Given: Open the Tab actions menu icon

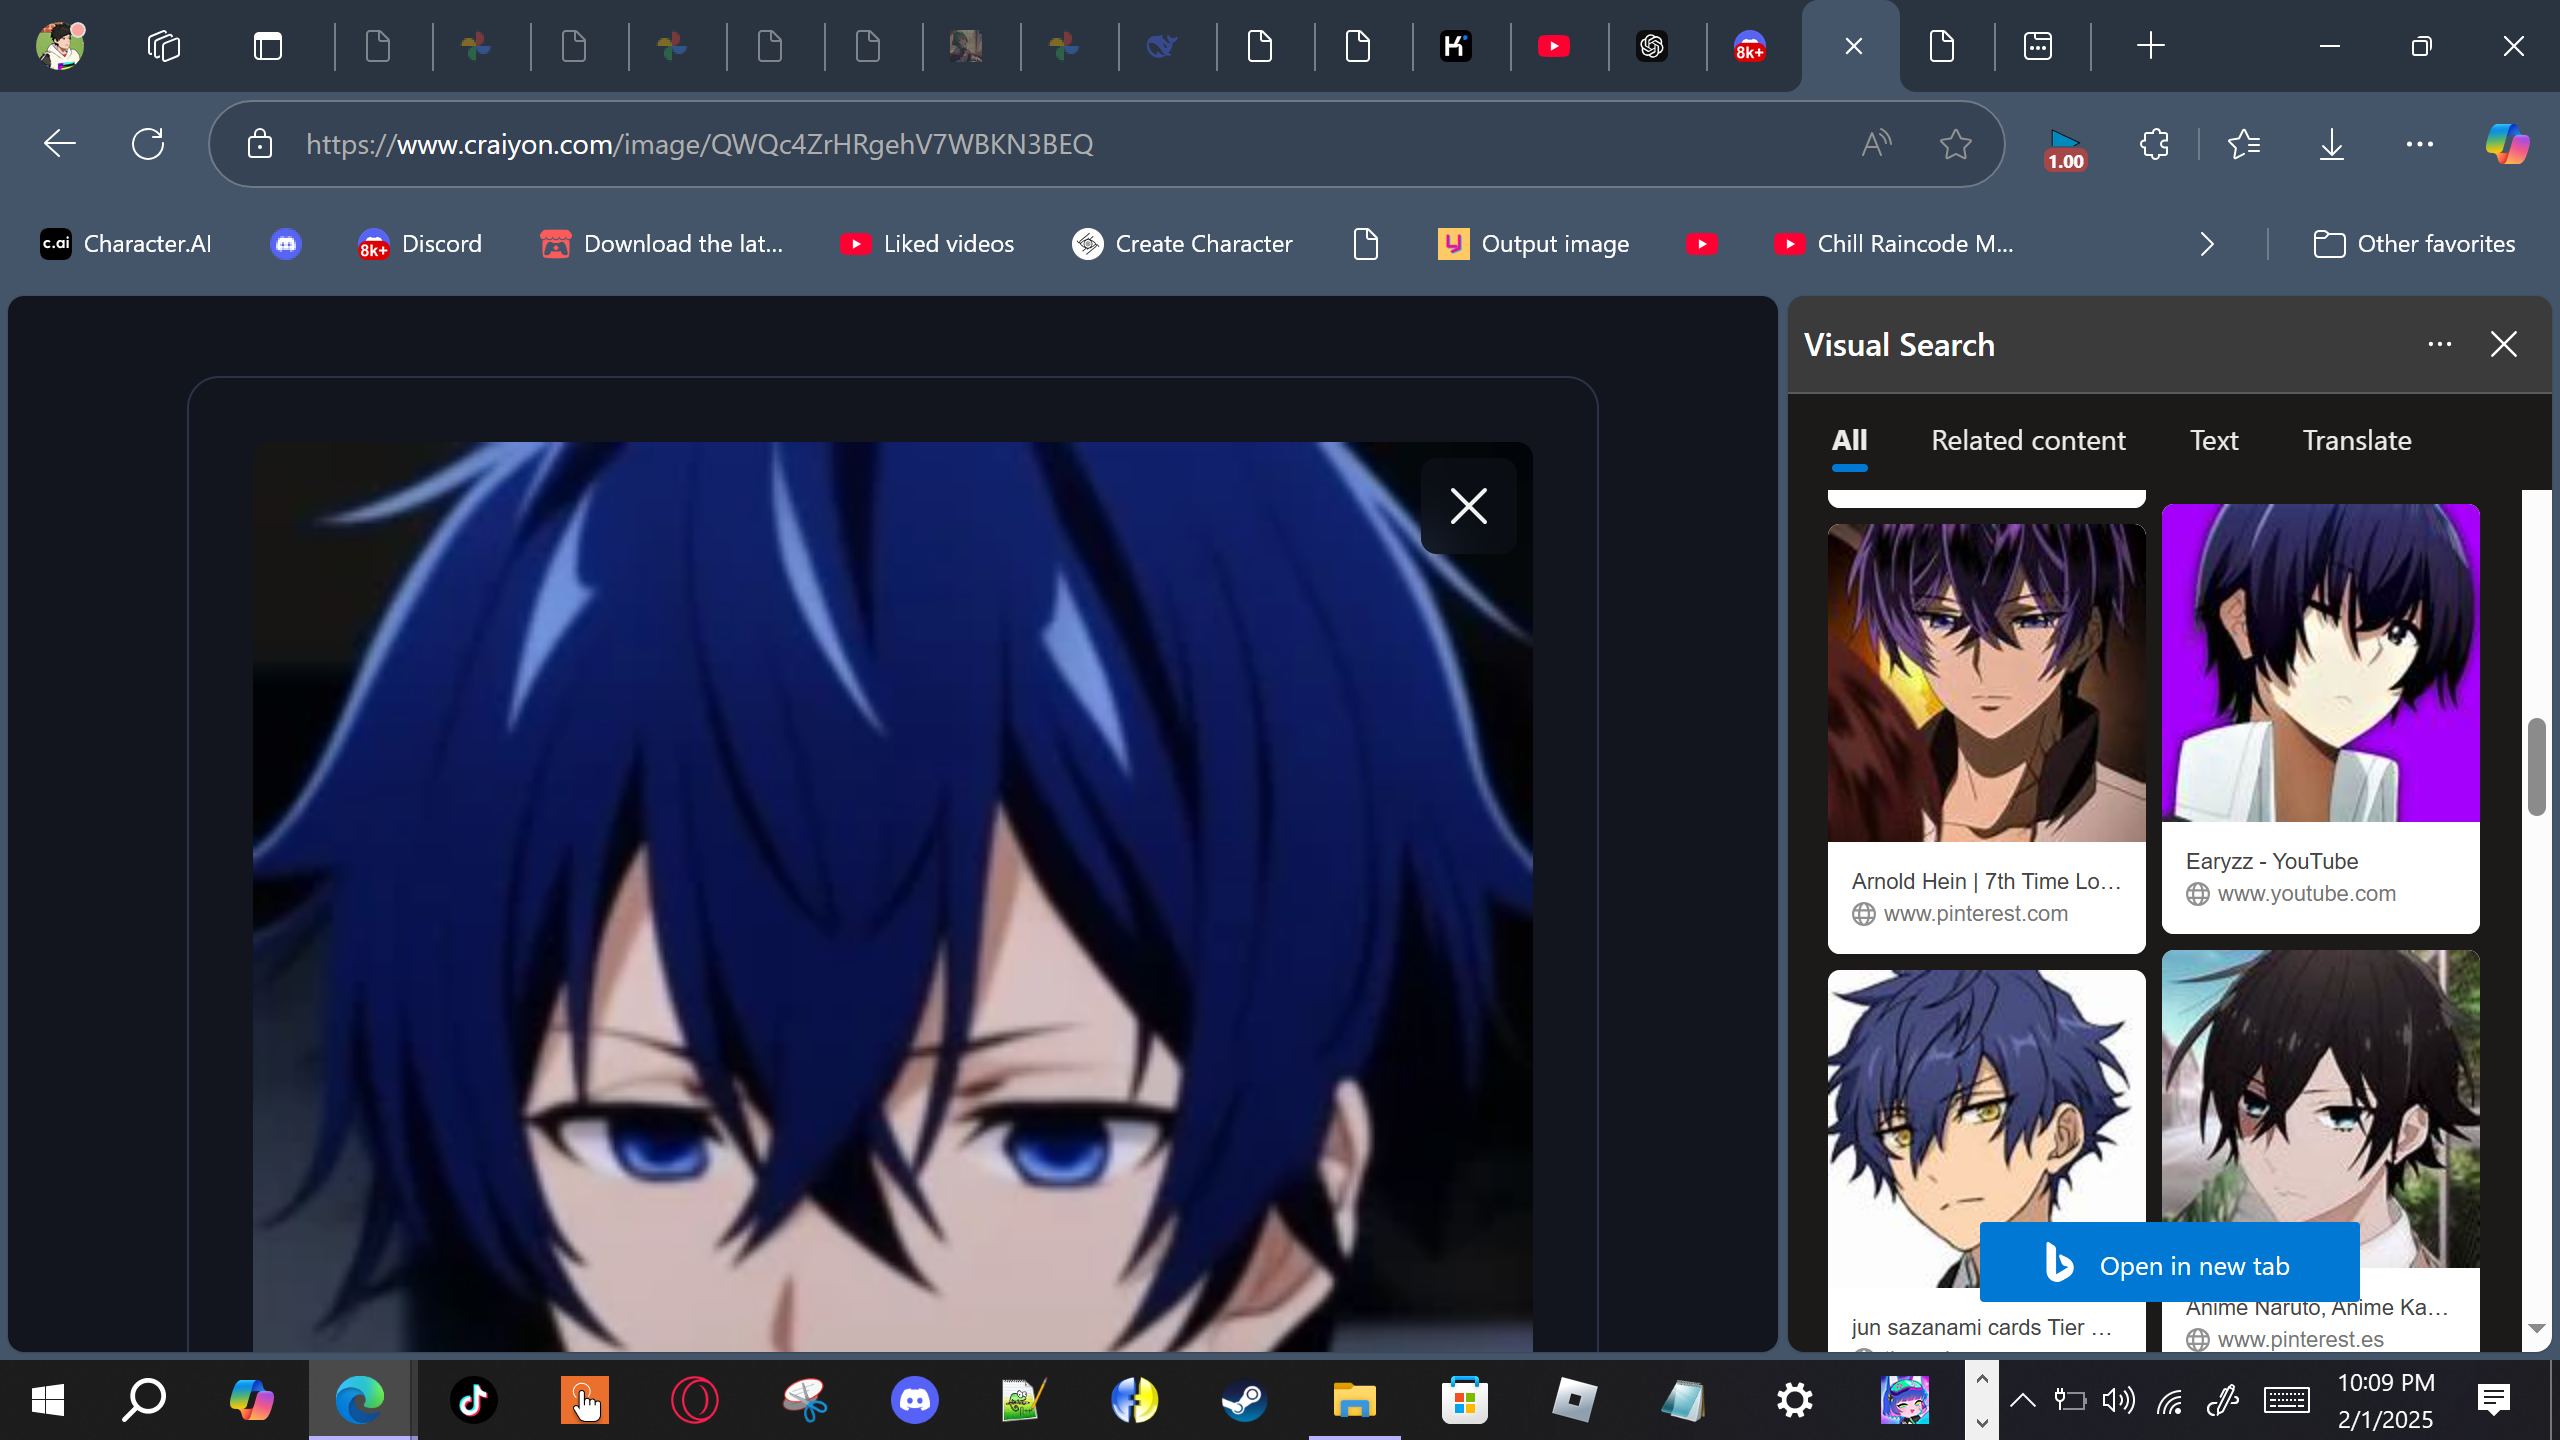Looking at the screenshot, I should [x=267, y=46].
